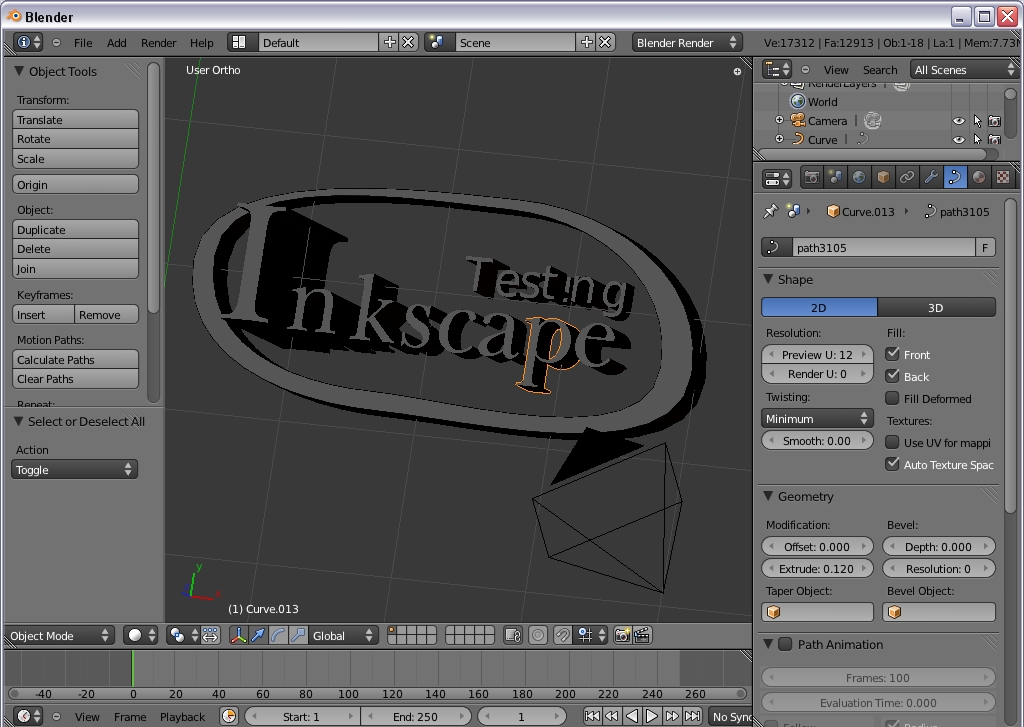Open the Scene properties tab icon
The image size is (1024, 727).
point(835,177)
